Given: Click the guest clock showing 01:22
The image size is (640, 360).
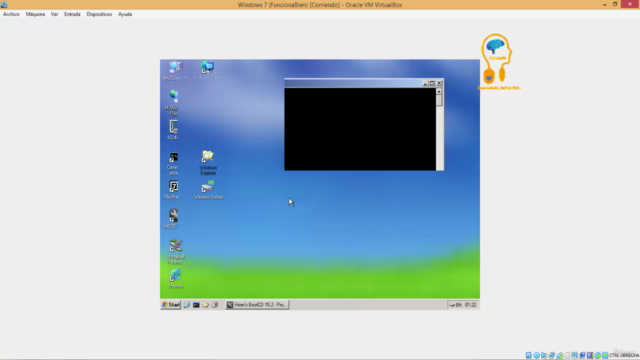Looking at the screenshot, I should coord(471,305).
